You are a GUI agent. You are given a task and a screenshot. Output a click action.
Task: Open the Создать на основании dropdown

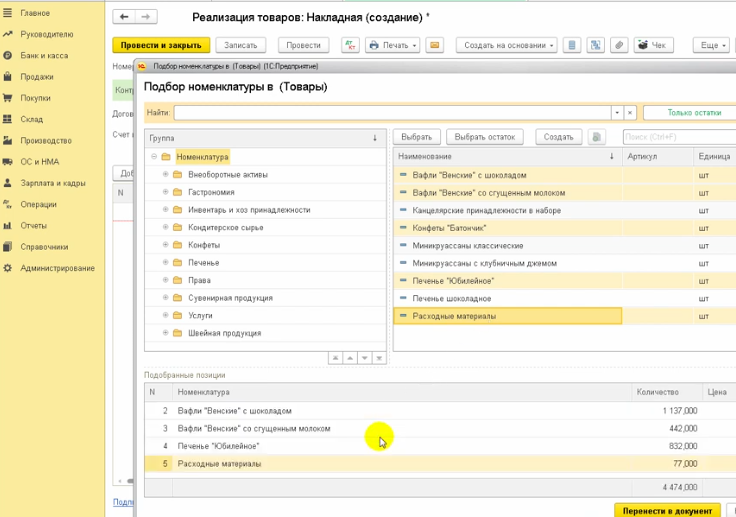507,46
